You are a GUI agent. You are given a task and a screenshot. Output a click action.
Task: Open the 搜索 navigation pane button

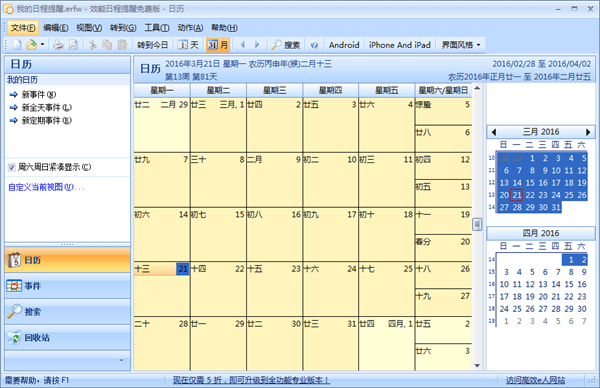67,311
